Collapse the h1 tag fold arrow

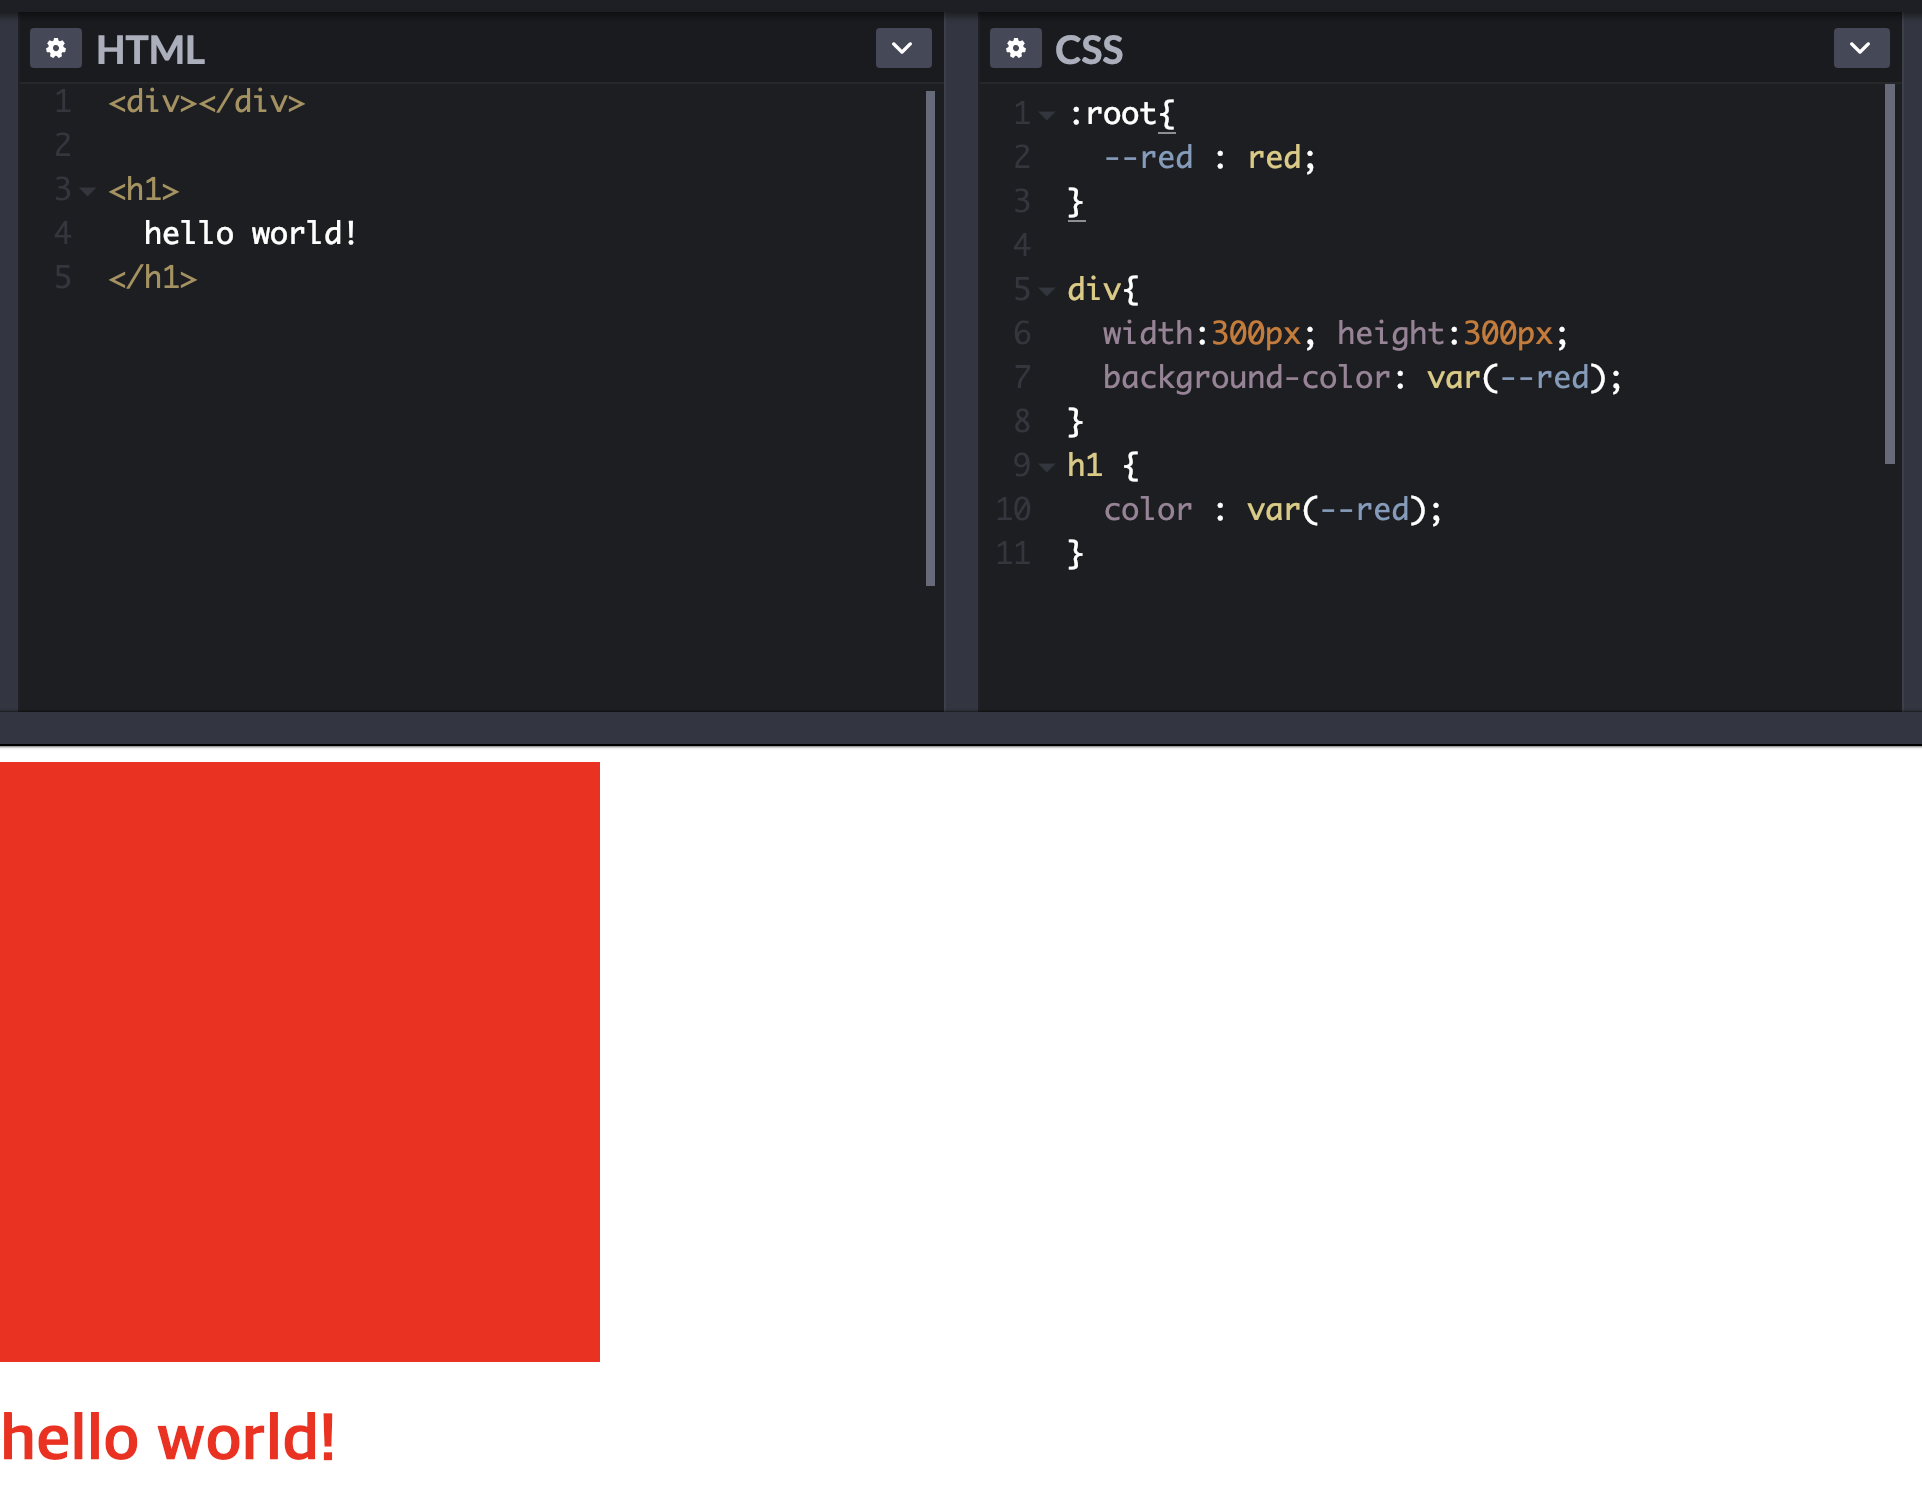coord(88,190)
